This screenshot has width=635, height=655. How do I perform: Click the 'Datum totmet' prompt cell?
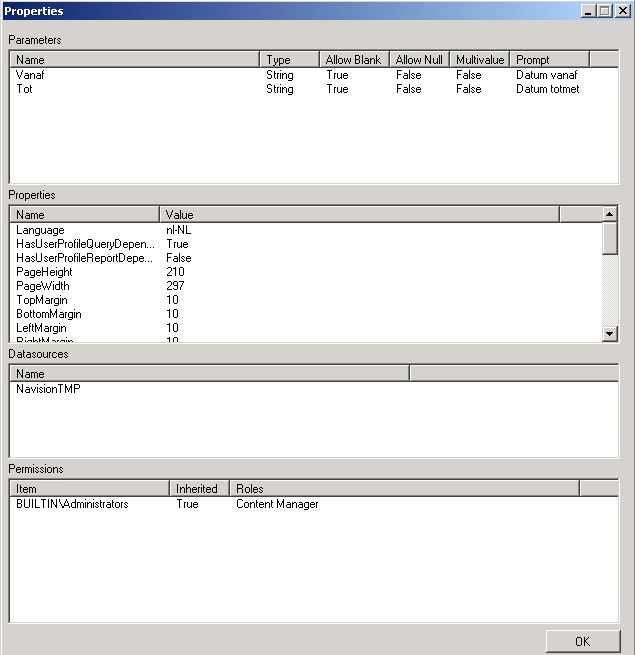548,89
